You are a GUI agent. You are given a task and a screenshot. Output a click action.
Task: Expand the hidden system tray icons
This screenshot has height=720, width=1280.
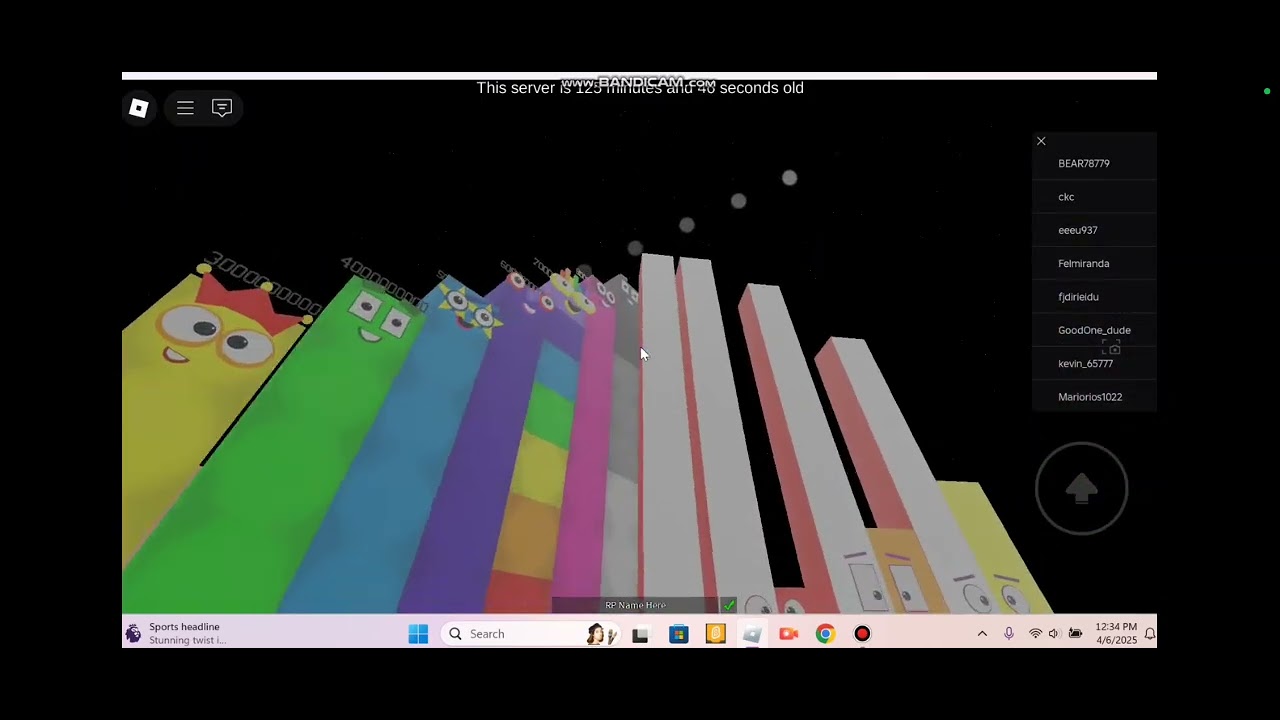pyautogui.click(x=982, y=634)
